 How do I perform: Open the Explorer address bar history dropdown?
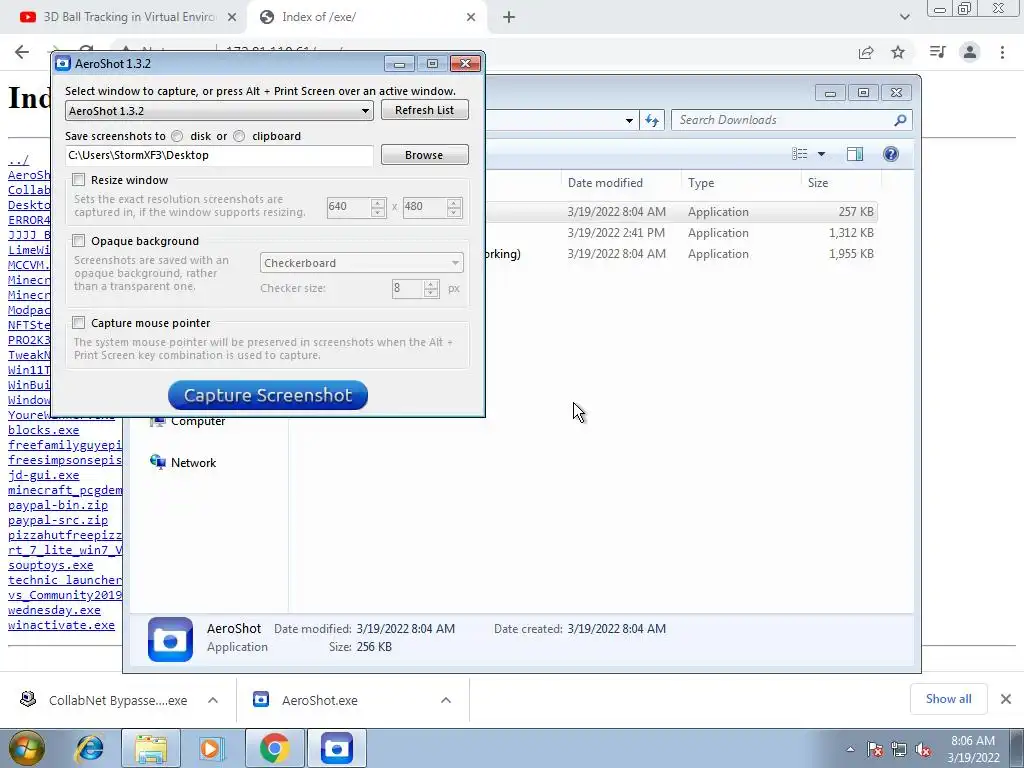click(x=629, y=121)
